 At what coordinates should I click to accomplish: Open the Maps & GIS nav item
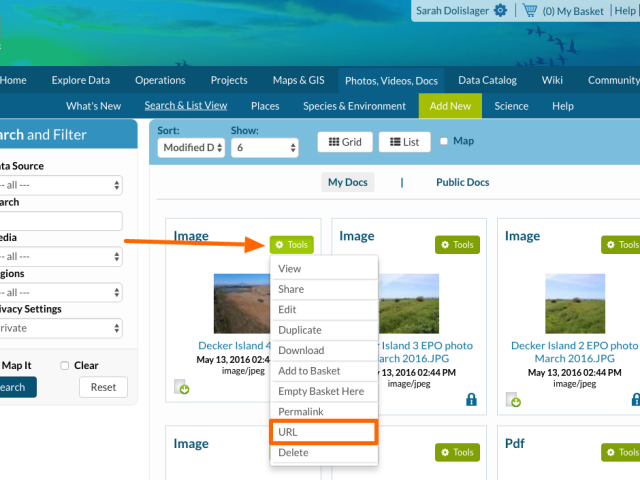coord(299,80)
